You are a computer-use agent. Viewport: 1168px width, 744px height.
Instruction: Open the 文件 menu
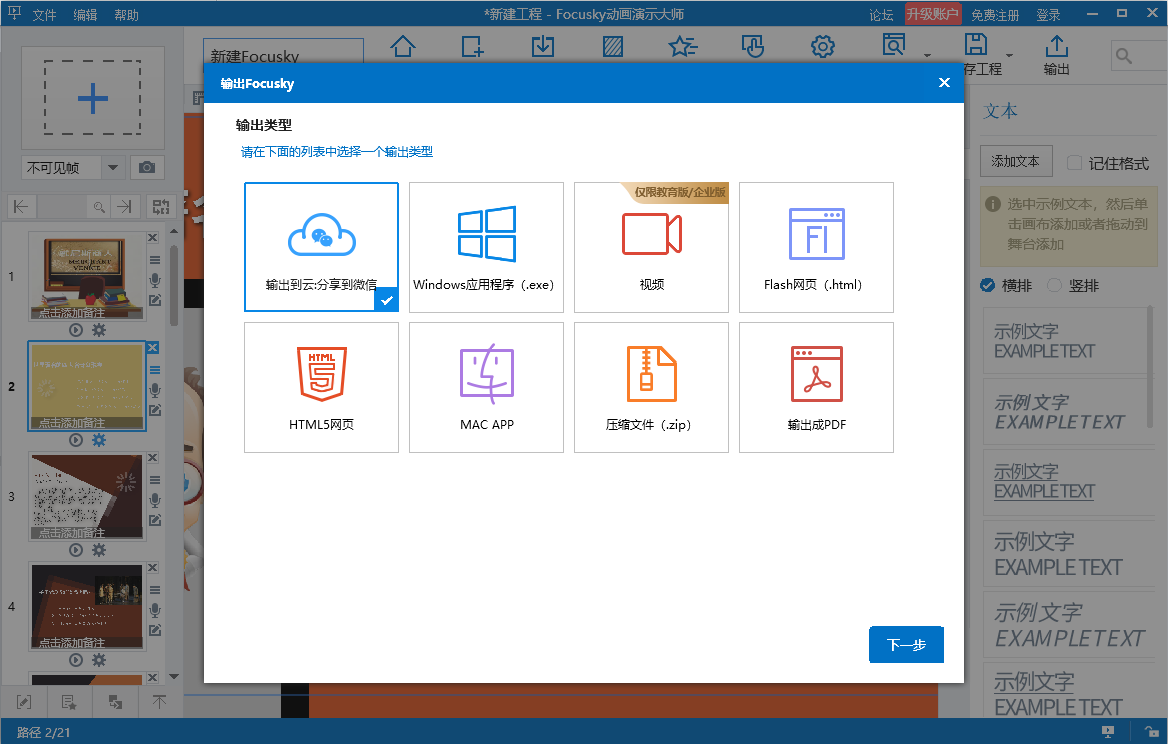(44, 15)
